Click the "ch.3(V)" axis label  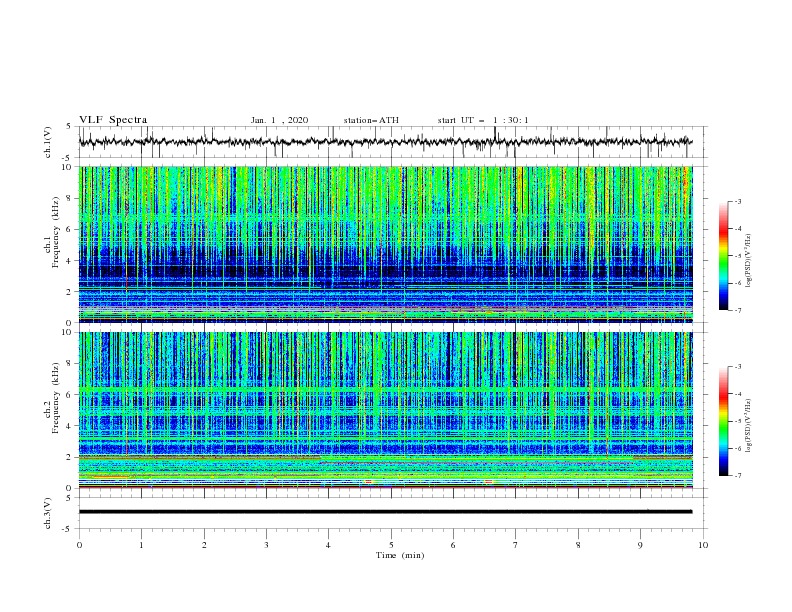pyautogui.click(x=48, y=513)
